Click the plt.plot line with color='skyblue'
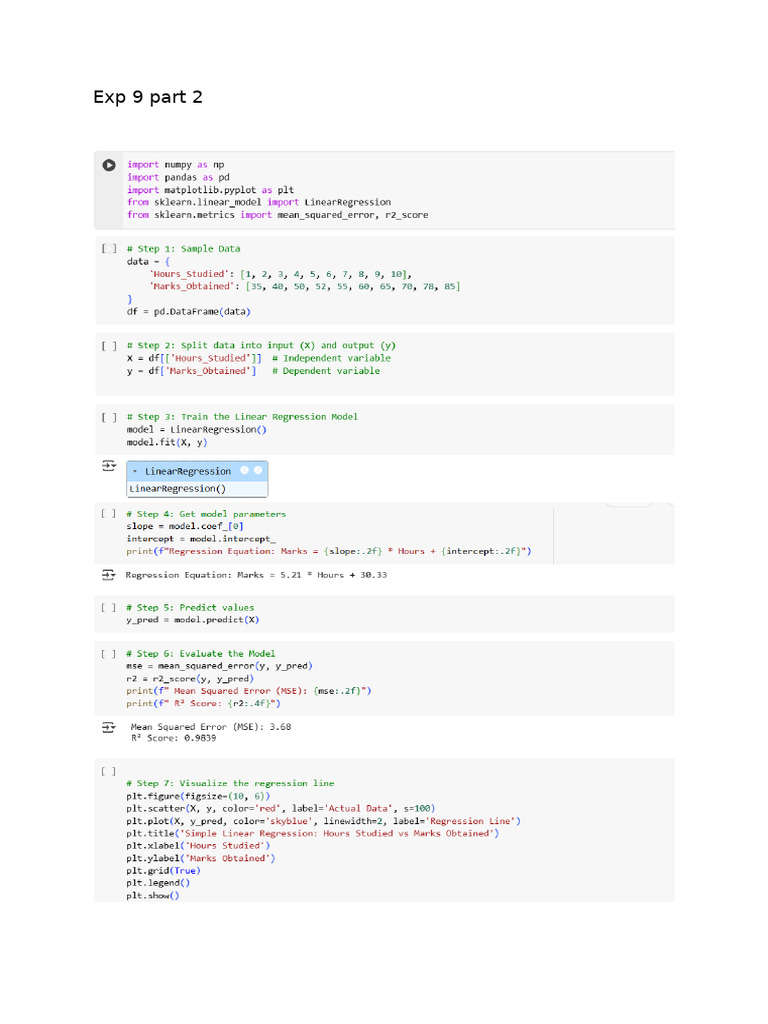The height and width of the screenshot is (1024, 768). [323, 821]
